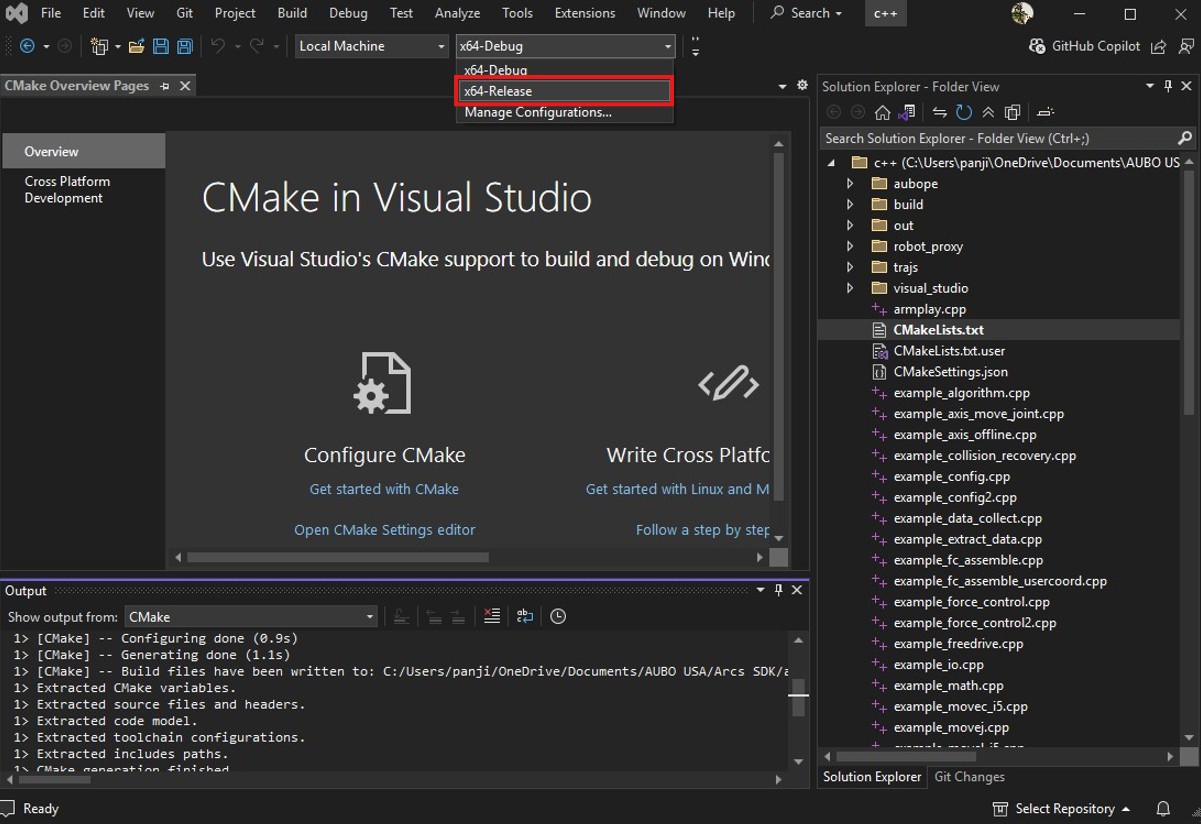
Task: Click Sync with Active Document icon
Action: point(940,112)
